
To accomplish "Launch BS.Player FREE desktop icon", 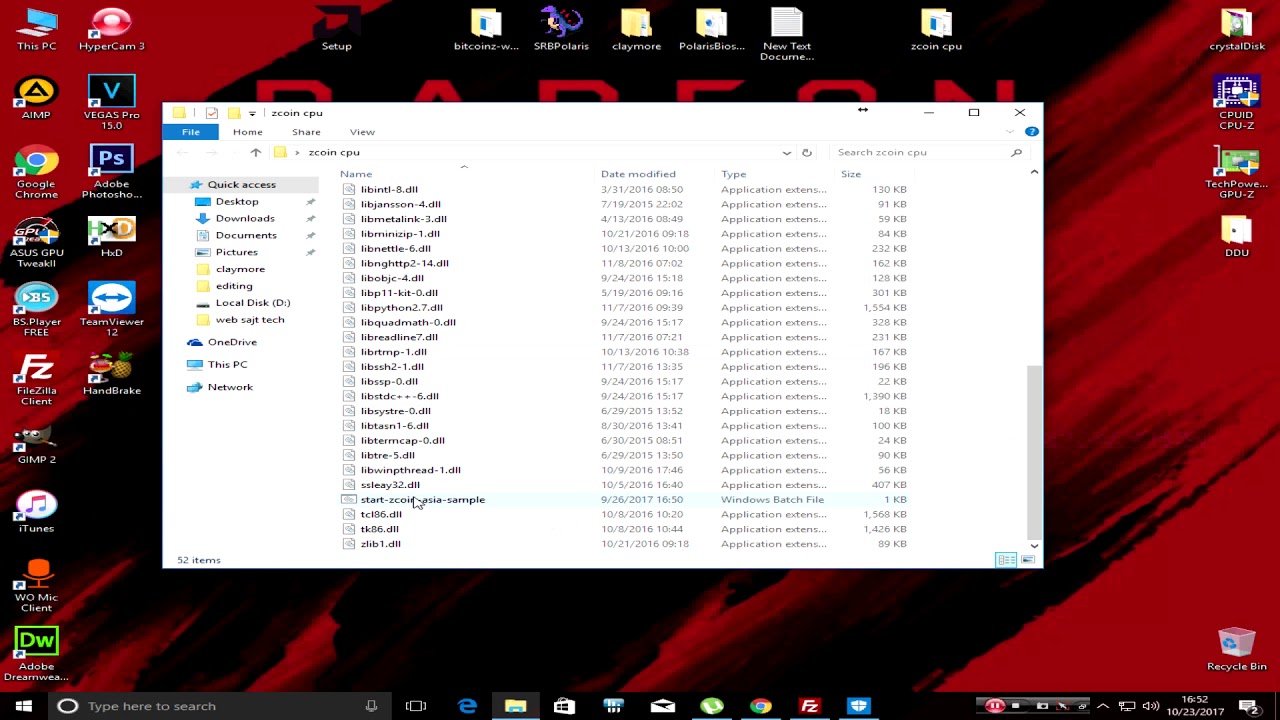I will point(36,310).
